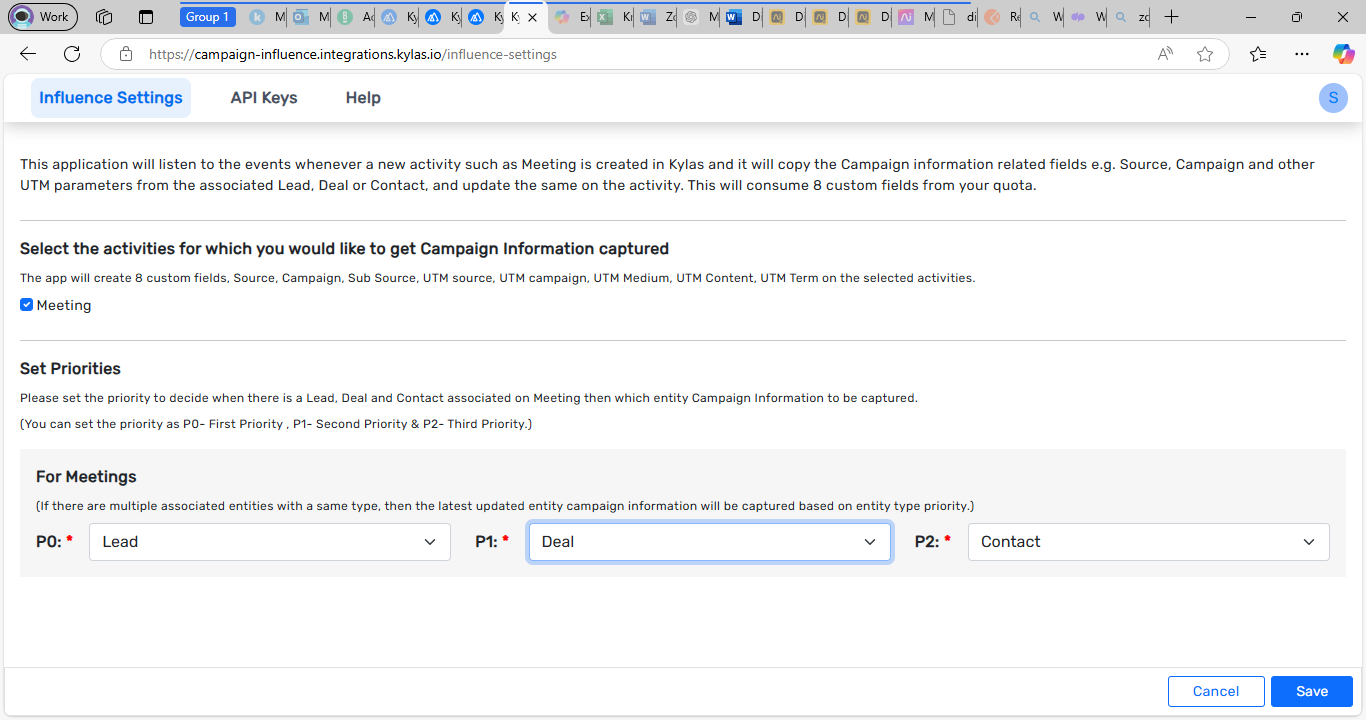Switch to the purple icon 'W' tab
The image size is (1366, 720).
click(x=1087, y=17)
